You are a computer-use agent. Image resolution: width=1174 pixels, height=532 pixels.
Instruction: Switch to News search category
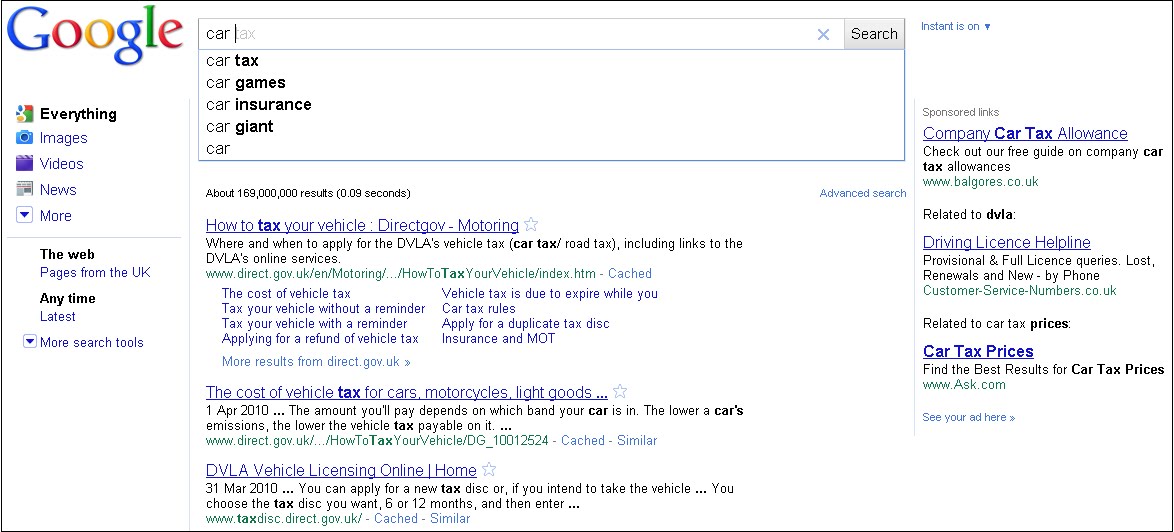pyautogui.click(x=58, y=189)
